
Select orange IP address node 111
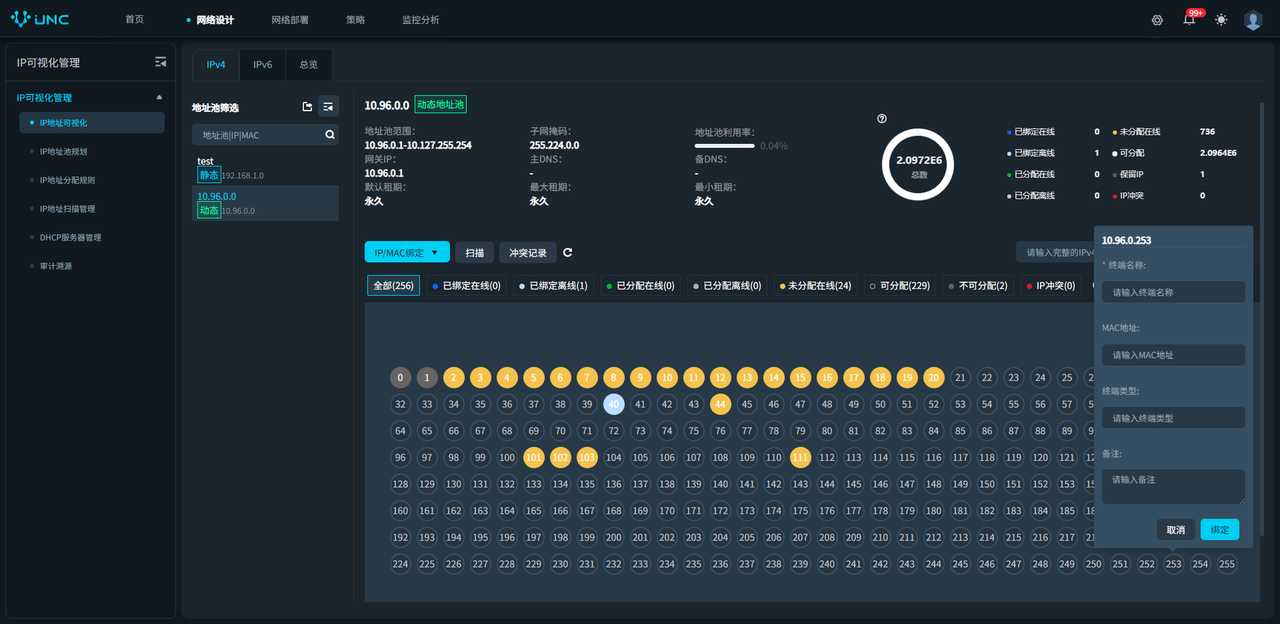click(x=800, y=457)
